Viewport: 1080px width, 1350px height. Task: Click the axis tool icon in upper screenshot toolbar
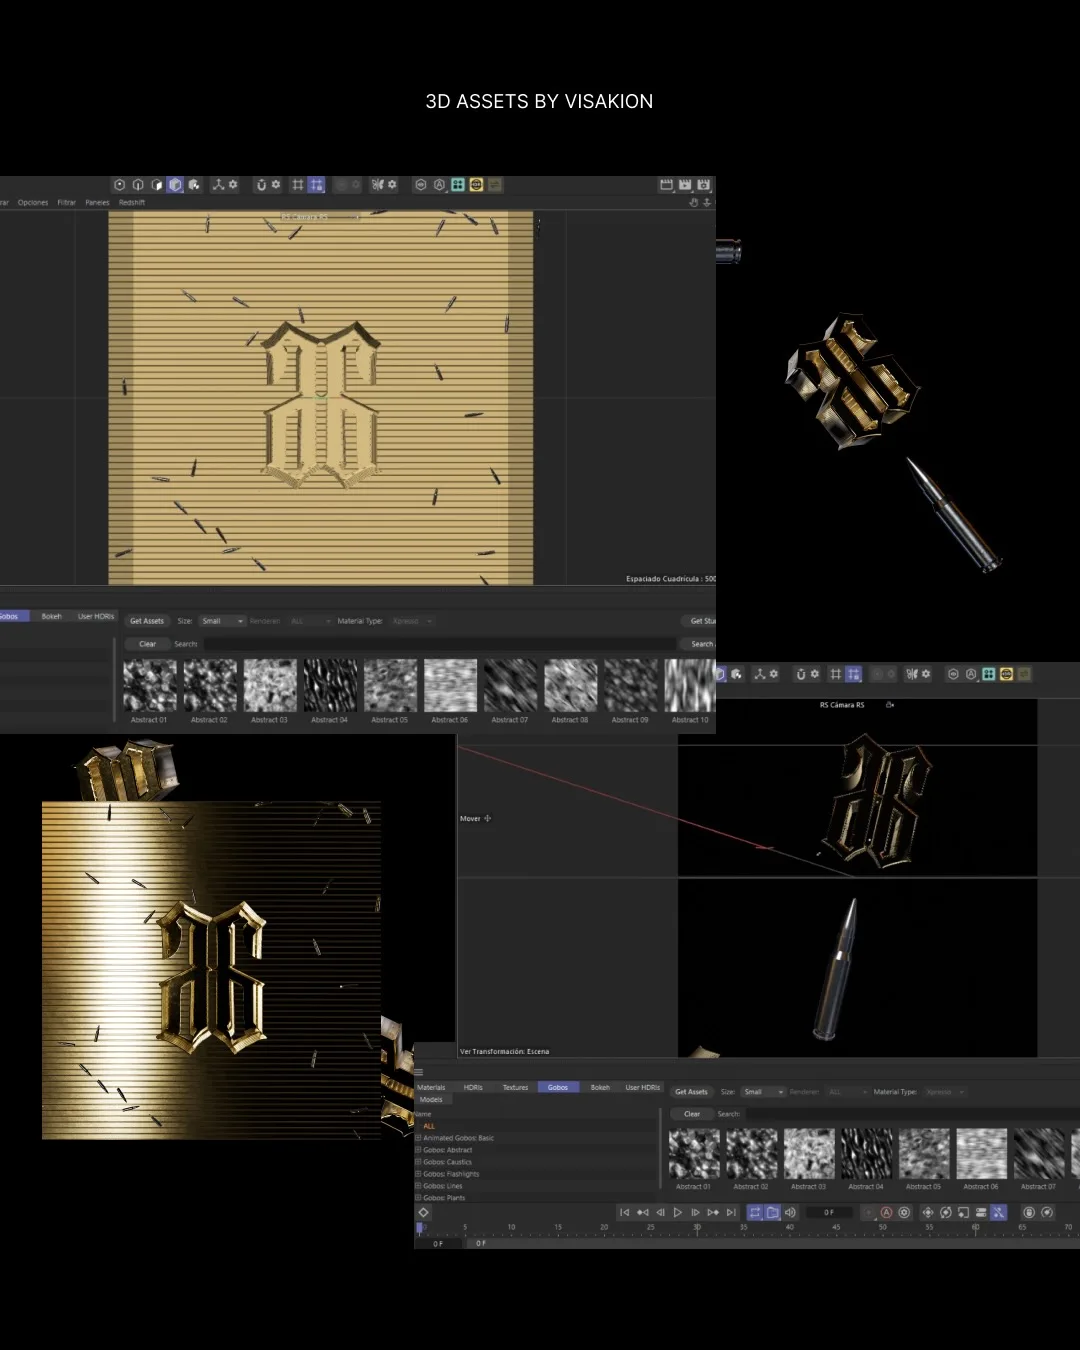pyautogui.click(x=218, y=185)
